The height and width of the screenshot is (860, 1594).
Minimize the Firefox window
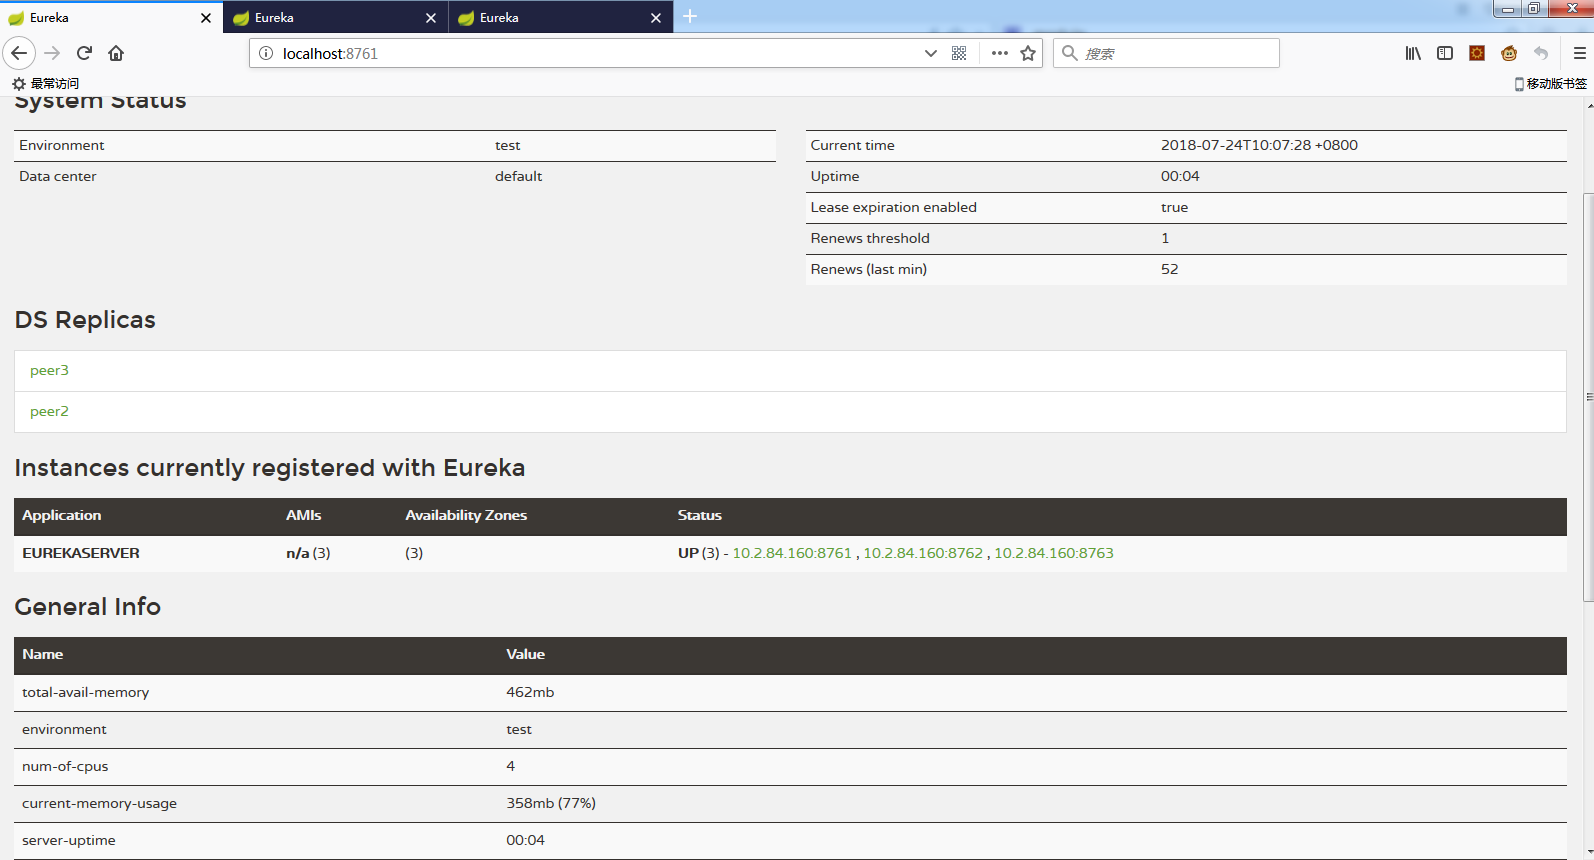[x=1507, y=9]
